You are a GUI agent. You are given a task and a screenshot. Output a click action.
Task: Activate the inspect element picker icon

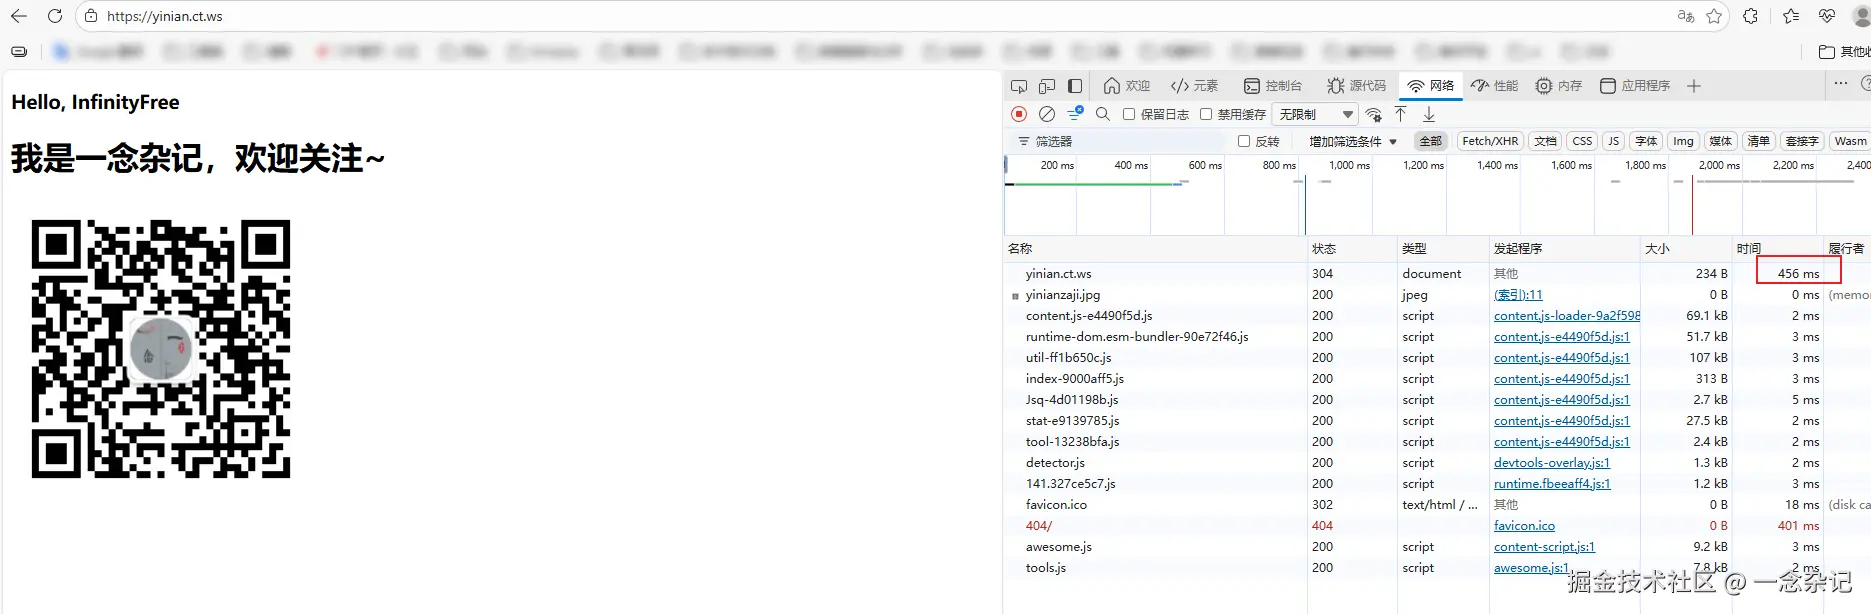pyautogui.click(x=1019, y=86)
